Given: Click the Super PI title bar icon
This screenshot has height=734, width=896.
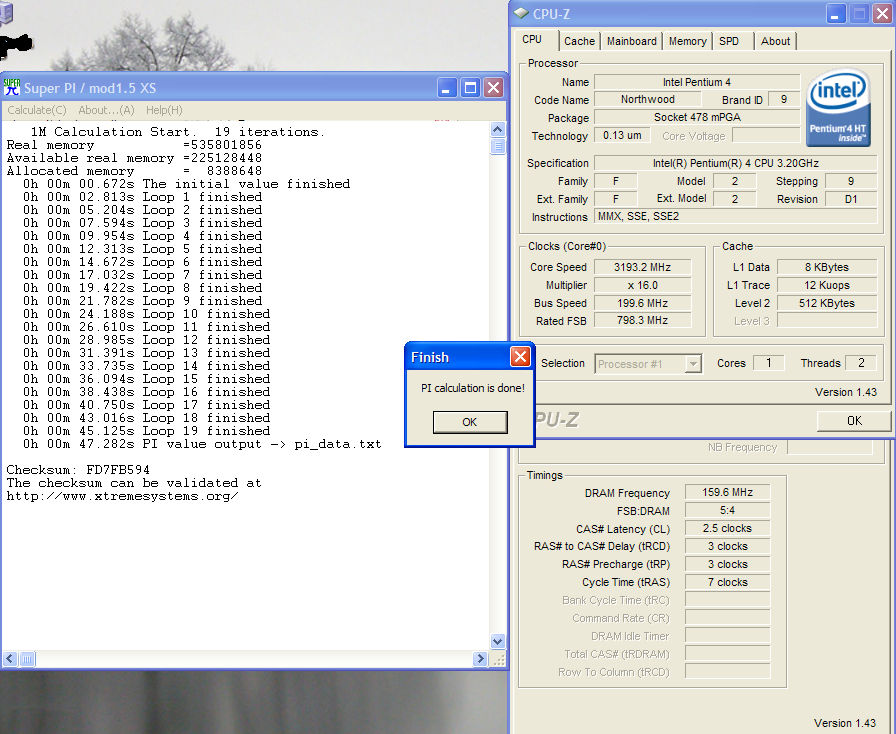Looking at the screenshot, I should click(11, 87).
